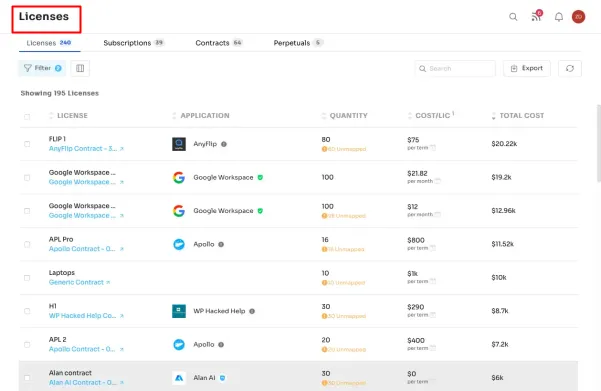The width and height of the screenshot is (601, 391).
Task: Click the note icon next to $75 per term
Action: pyautogui.click(x=433, y=148)
